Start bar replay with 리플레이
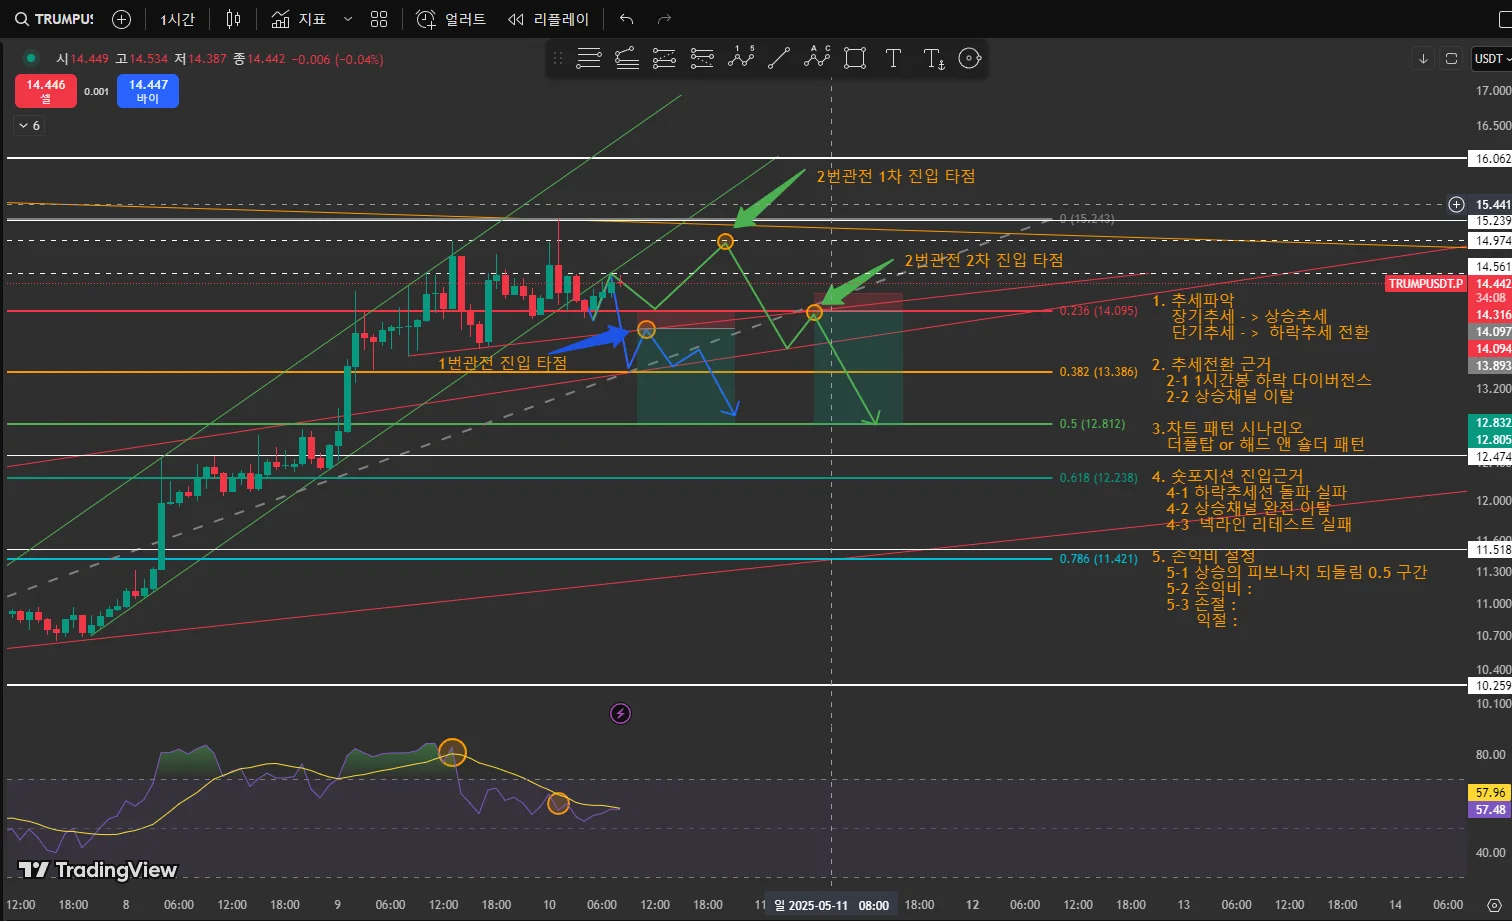 [548, 19]
